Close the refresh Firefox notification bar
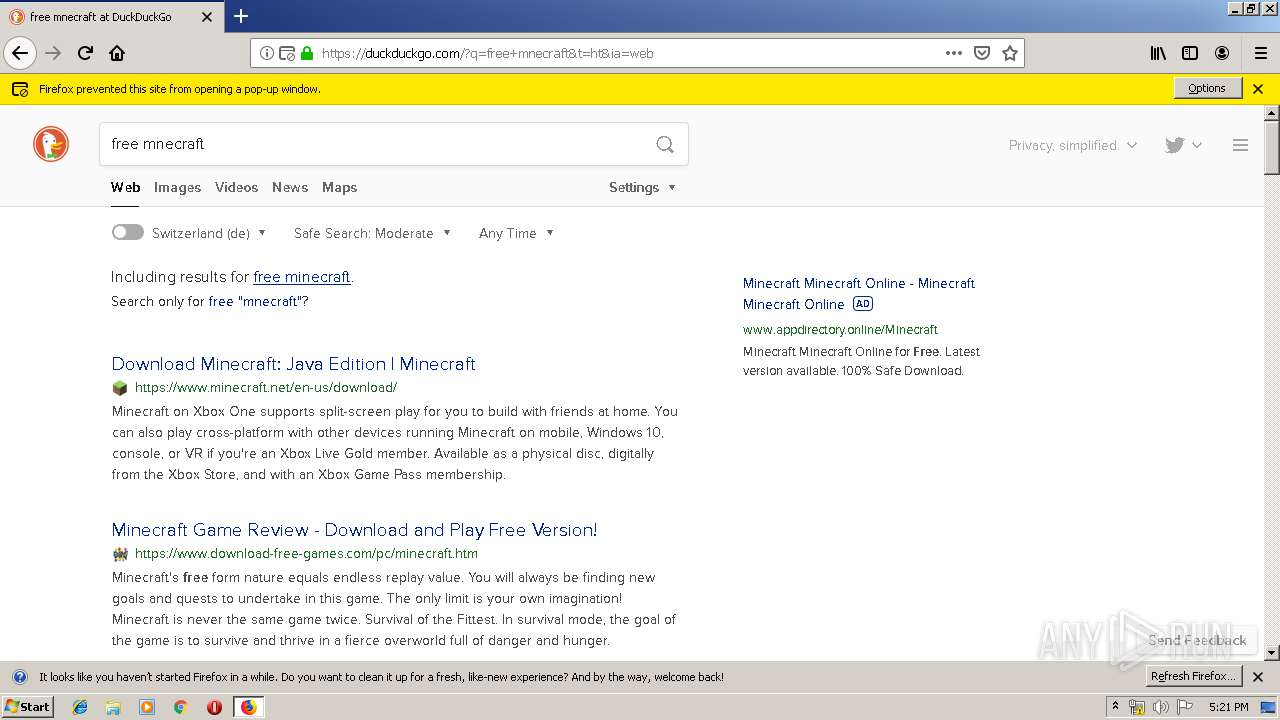Viewport: 1280px width, 720px height. (x=1258, y=677)
